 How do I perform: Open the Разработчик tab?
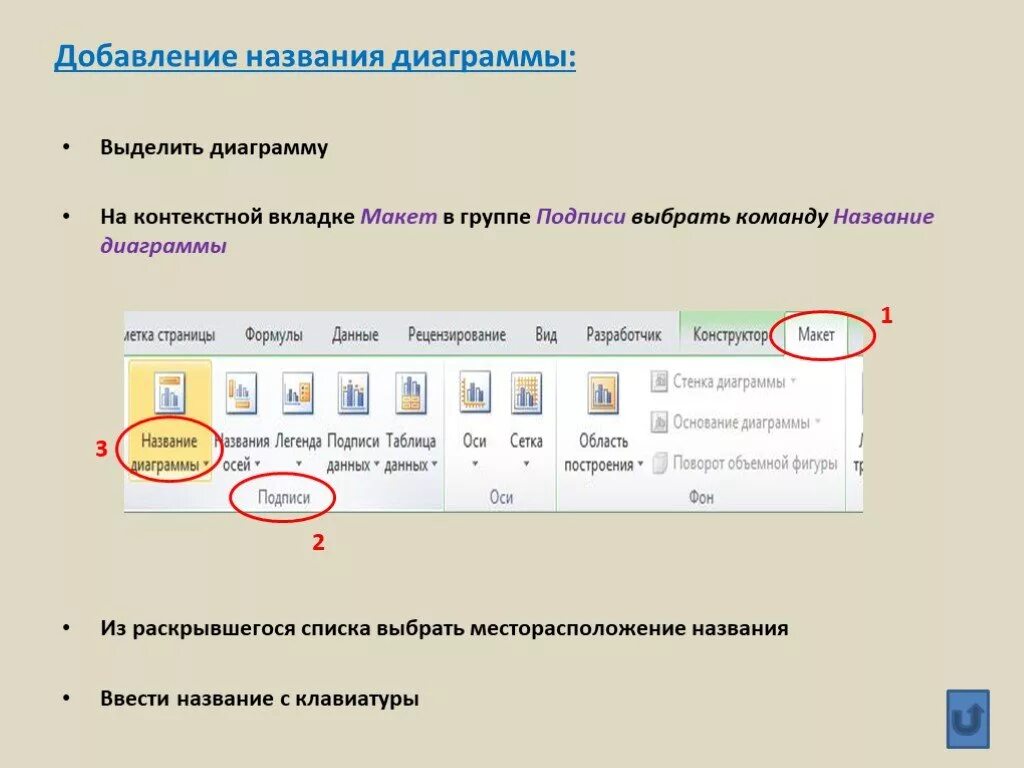[624, 335]
